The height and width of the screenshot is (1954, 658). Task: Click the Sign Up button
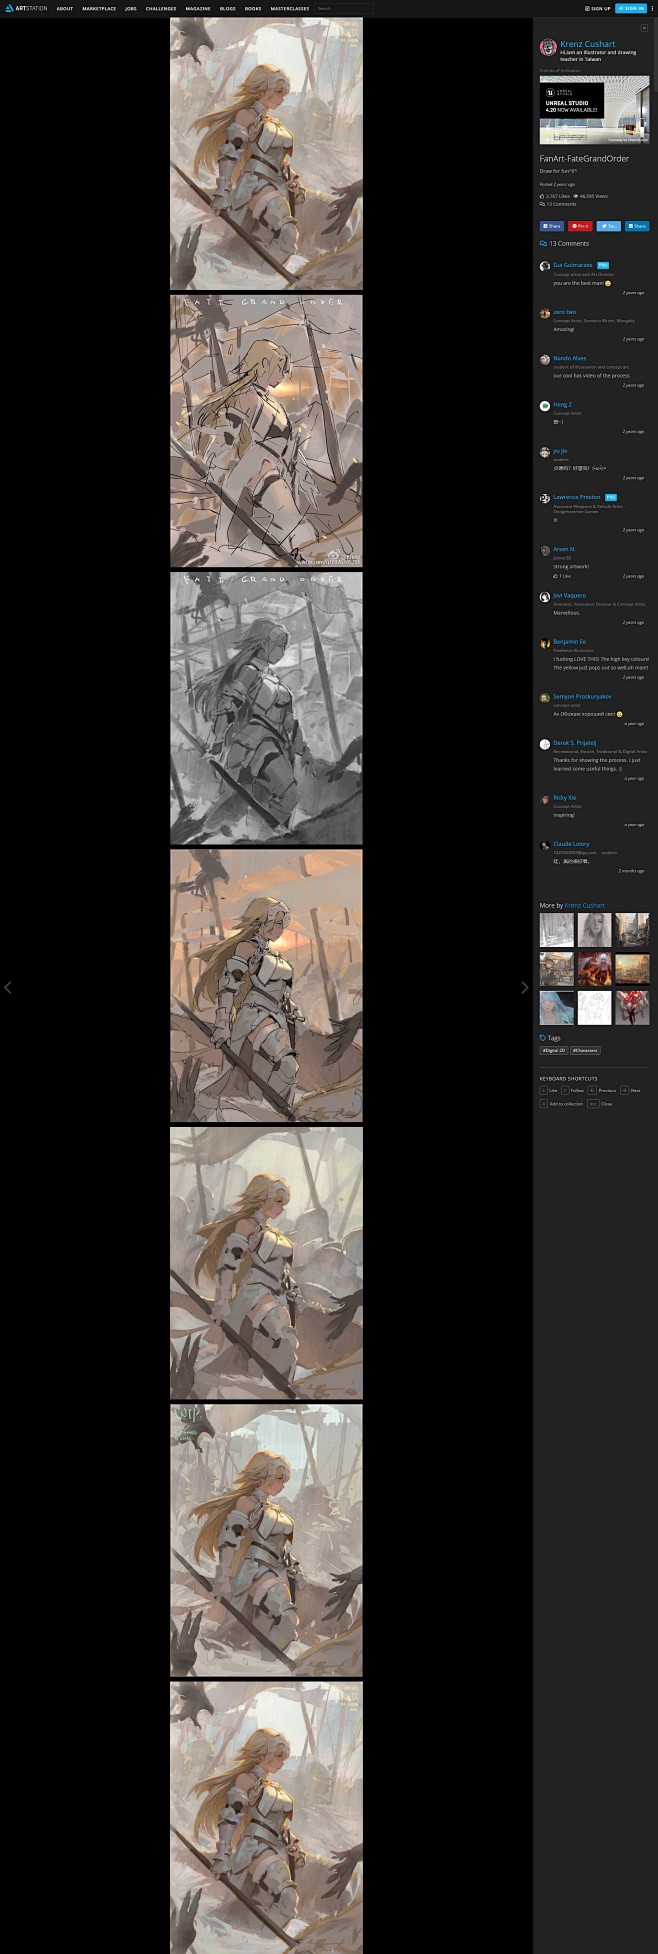coord(598,8)
